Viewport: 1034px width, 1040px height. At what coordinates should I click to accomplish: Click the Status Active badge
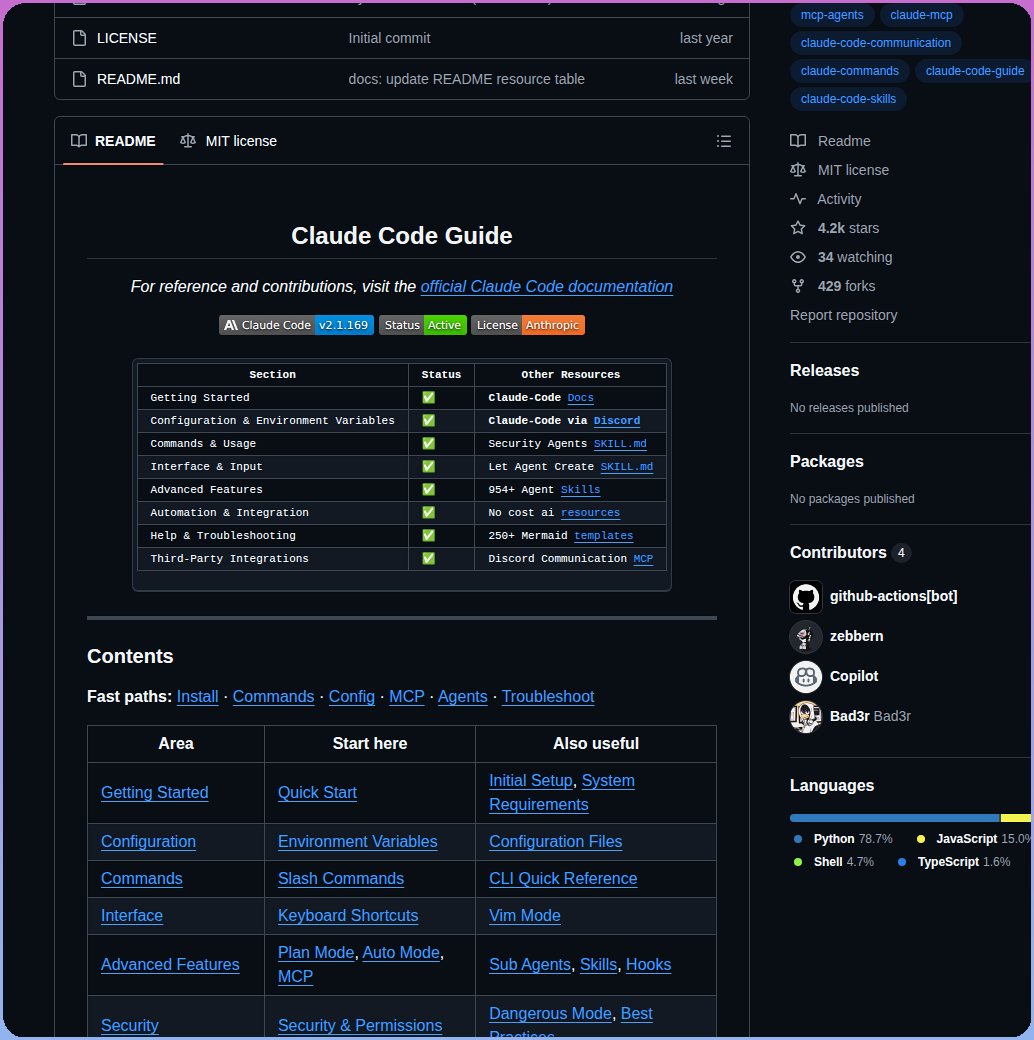click(422, 325)
